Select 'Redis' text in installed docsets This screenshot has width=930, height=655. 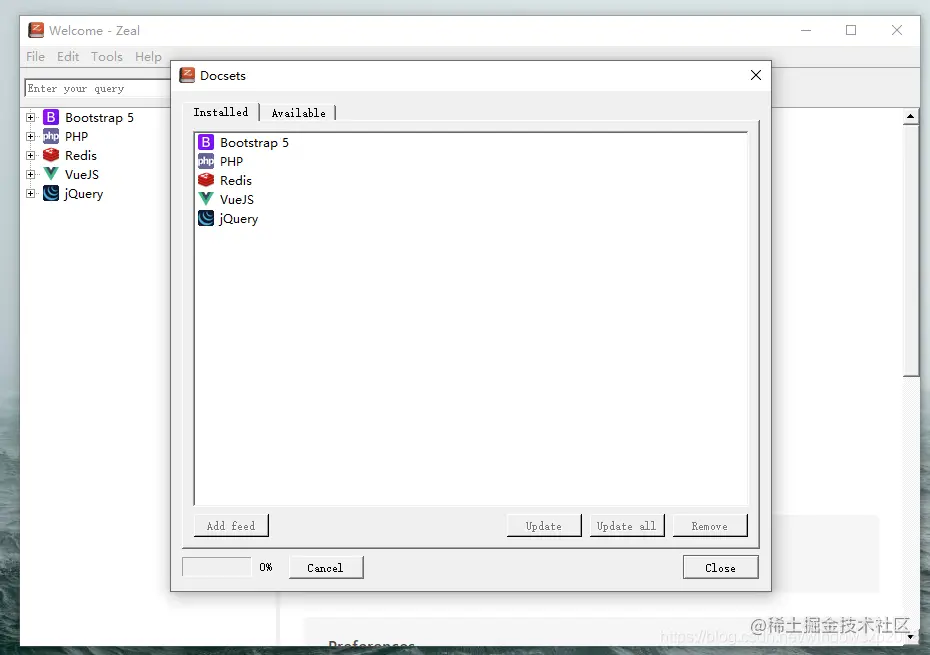(235, 180)
